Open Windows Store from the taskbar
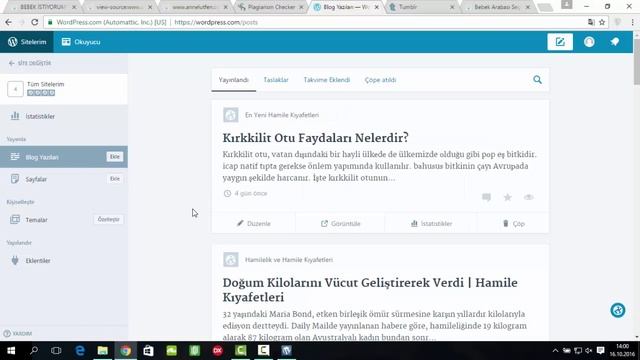 pos(148,351)
